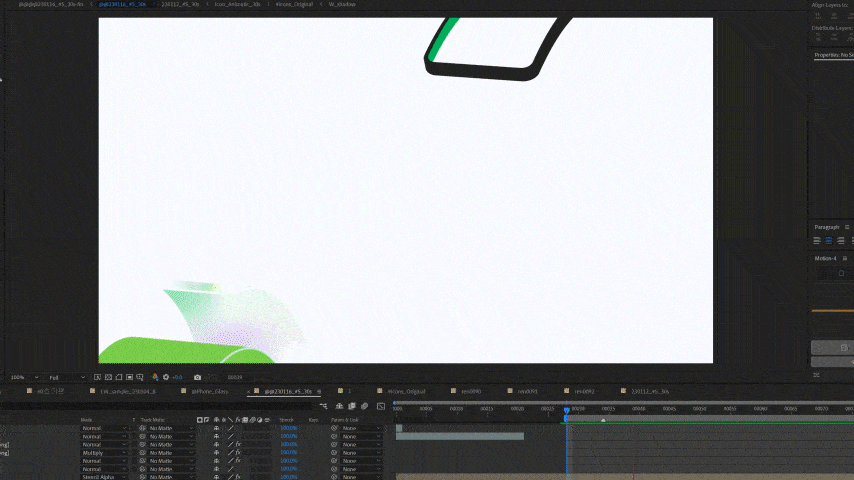Open Parent None dropdown on first row

click(361, 428)
